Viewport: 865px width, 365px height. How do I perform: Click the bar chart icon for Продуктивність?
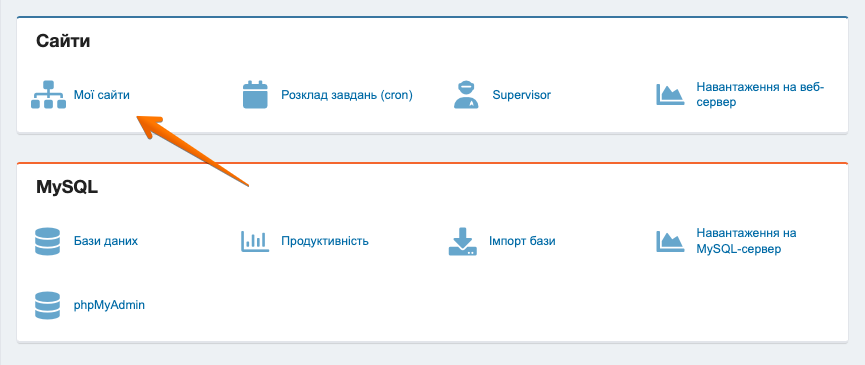[255, 241]
